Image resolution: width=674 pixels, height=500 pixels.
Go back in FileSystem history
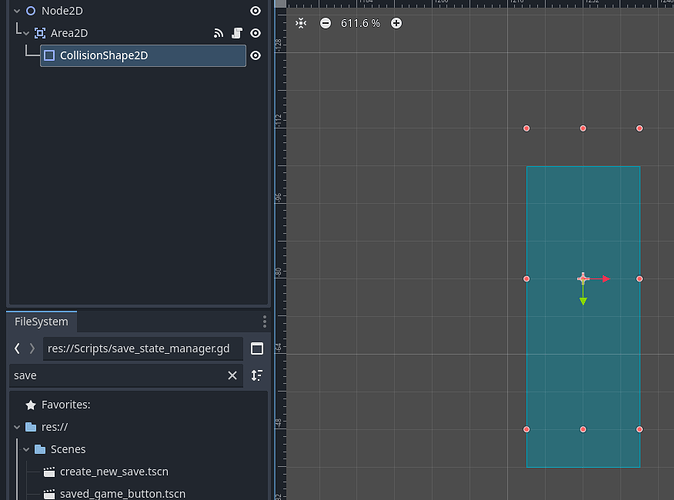coord(17,348)
